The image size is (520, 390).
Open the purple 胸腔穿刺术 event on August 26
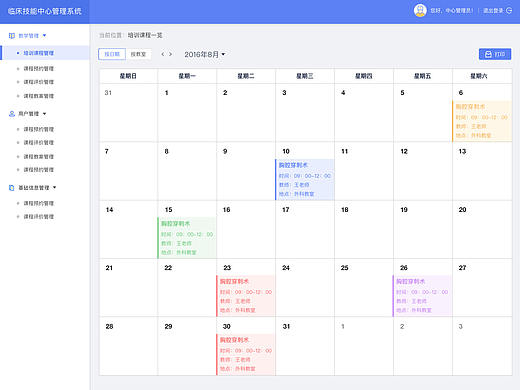tap(422, 296)
